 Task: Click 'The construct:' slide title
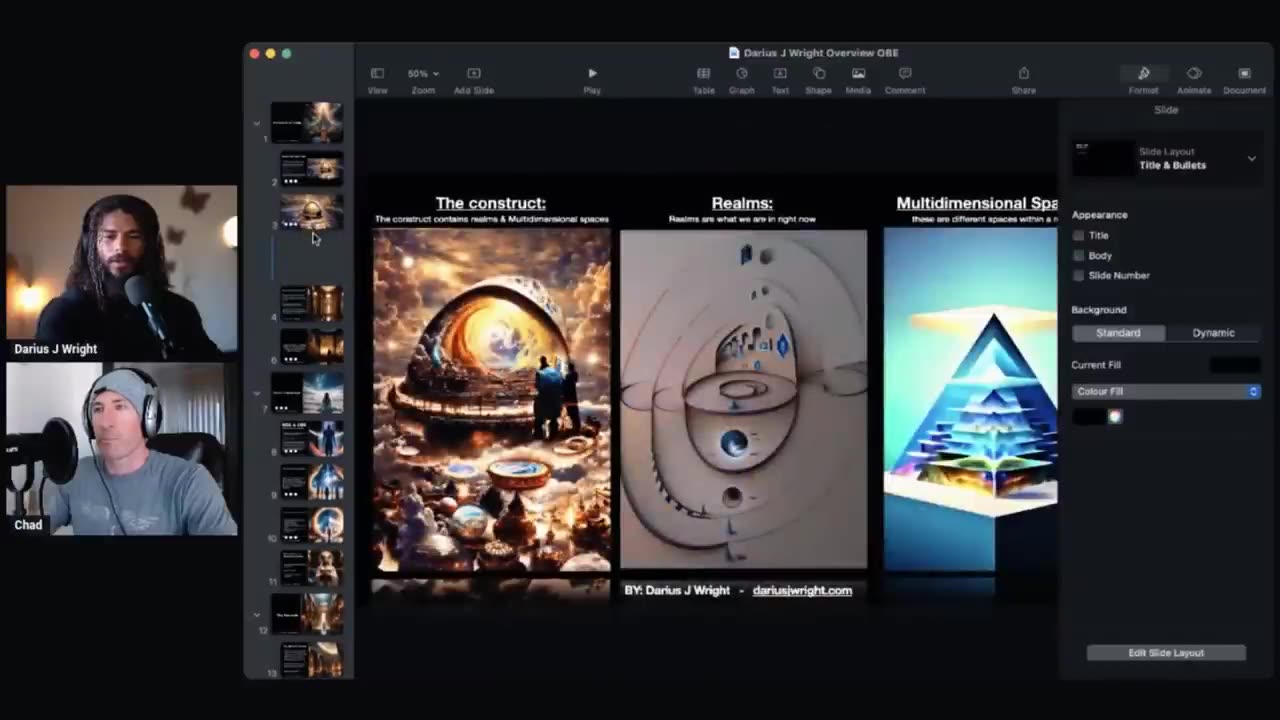point(491,204)
